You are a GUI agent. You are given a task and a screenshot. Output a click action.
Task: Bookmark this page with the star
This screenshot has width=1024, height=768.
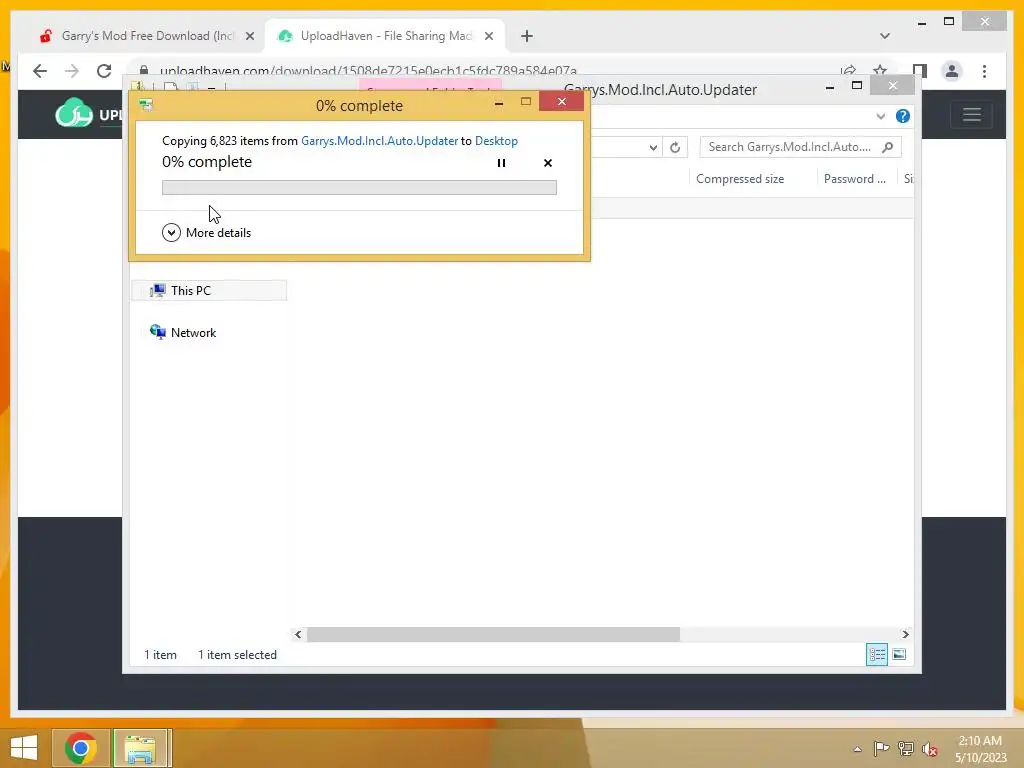point(880,71)
